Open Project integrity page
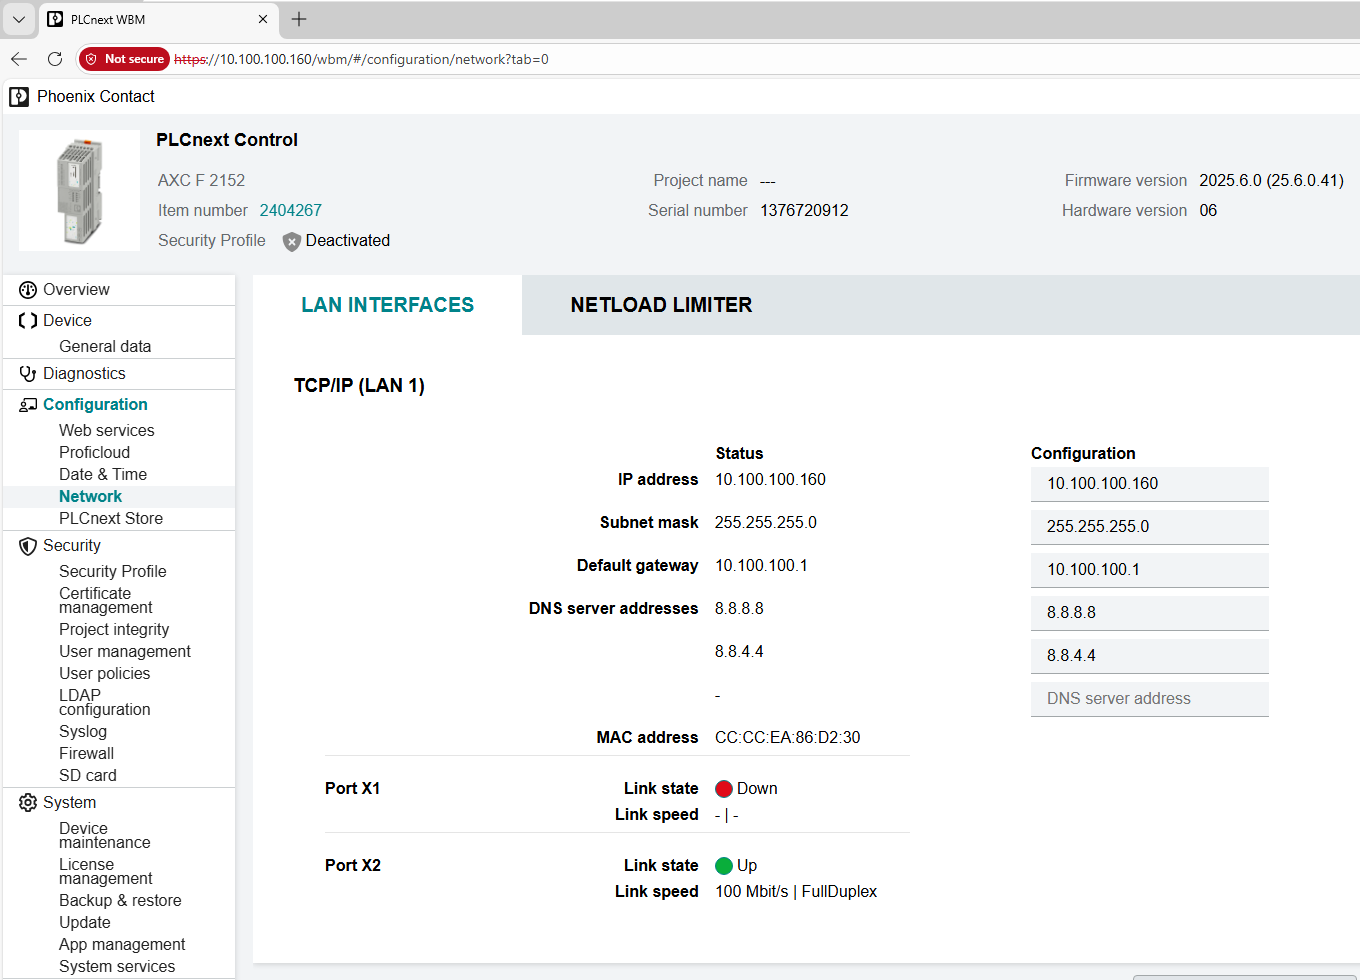The height and width of the screenshot is (980, 1360). [x=114, y=630]
